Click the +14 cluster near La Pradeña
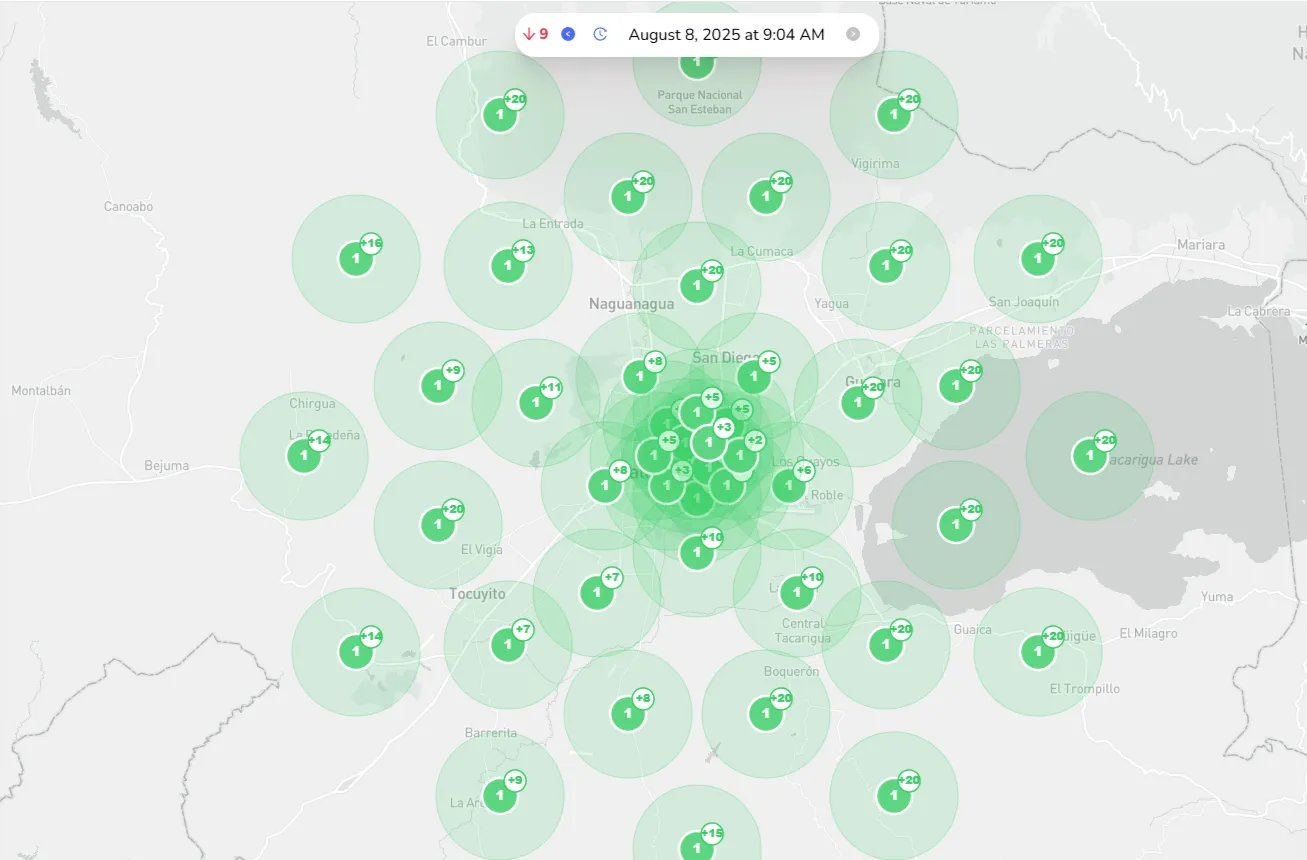Image resolution: width=1307 pixels, height=860 pixels. point(302,455)
